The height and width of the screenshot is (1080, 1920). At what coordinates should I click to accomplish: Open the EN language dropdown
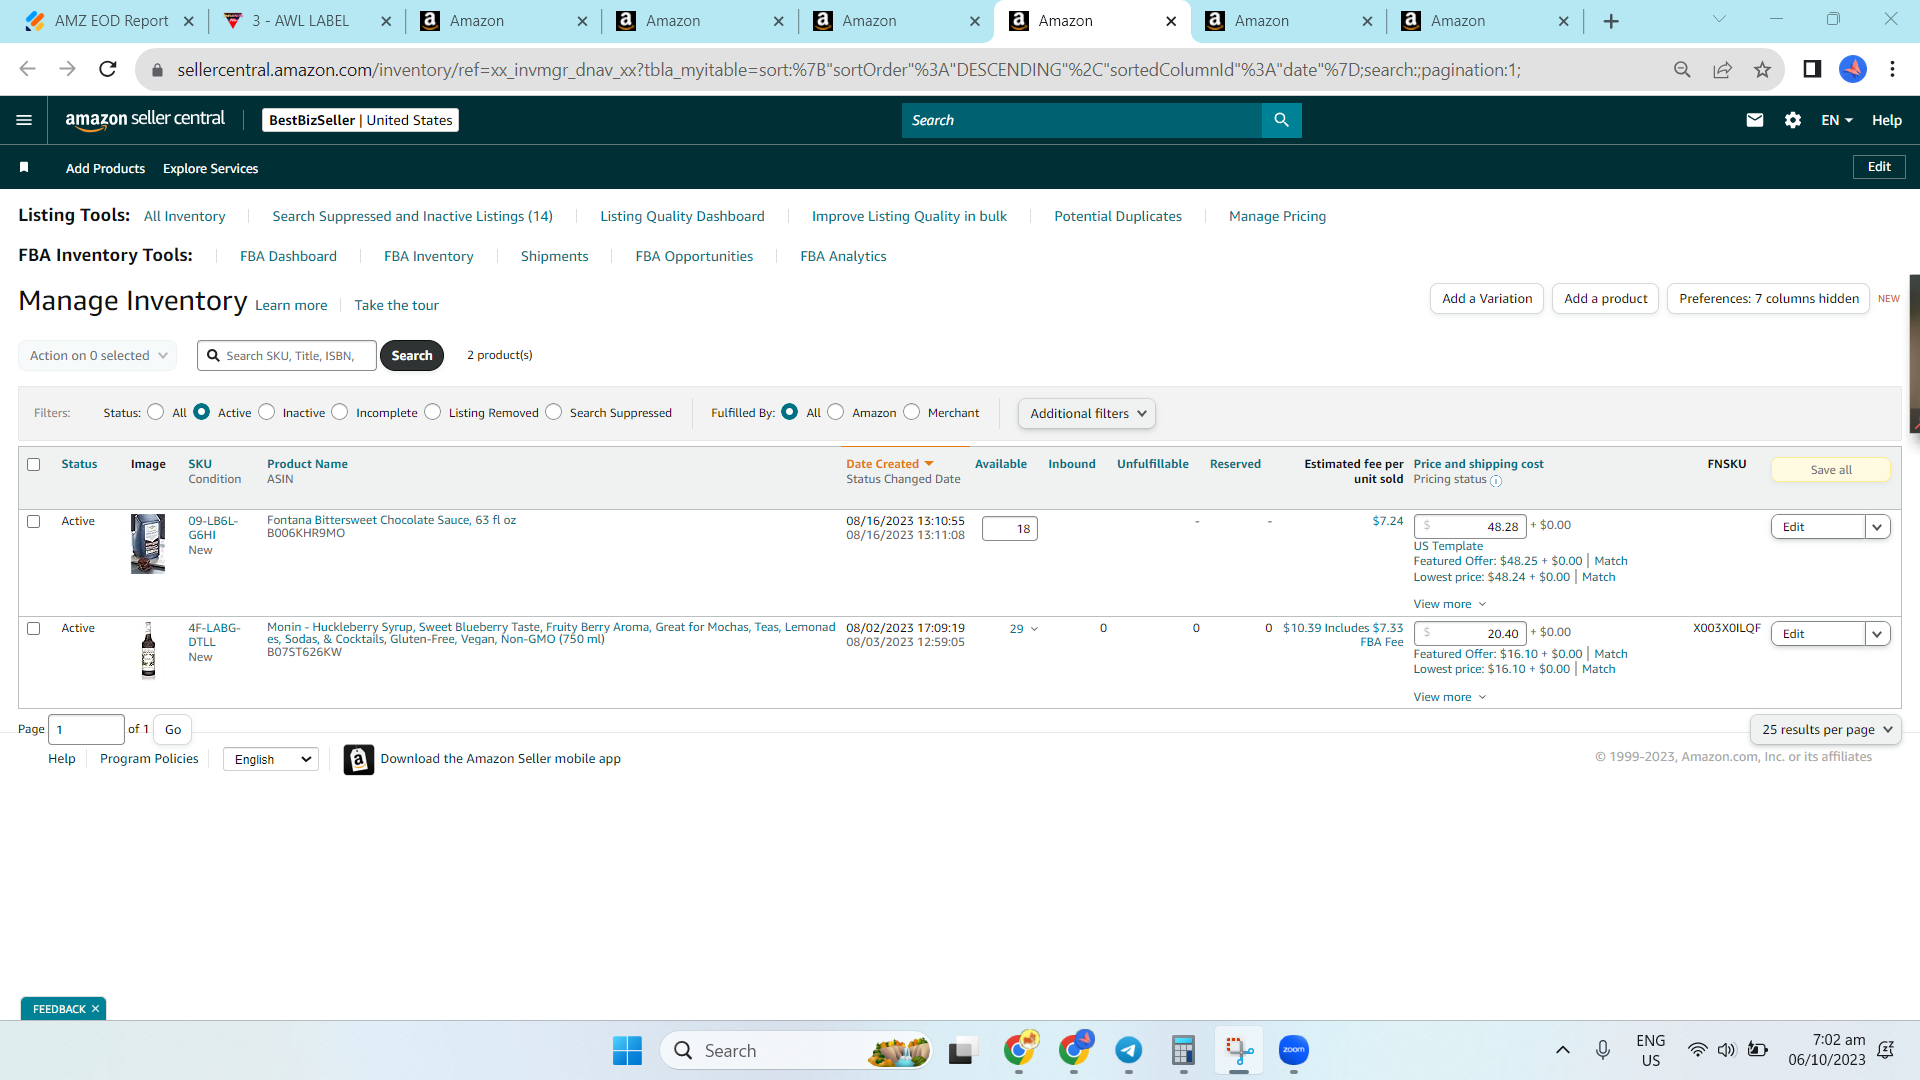tap(1837, 120)
